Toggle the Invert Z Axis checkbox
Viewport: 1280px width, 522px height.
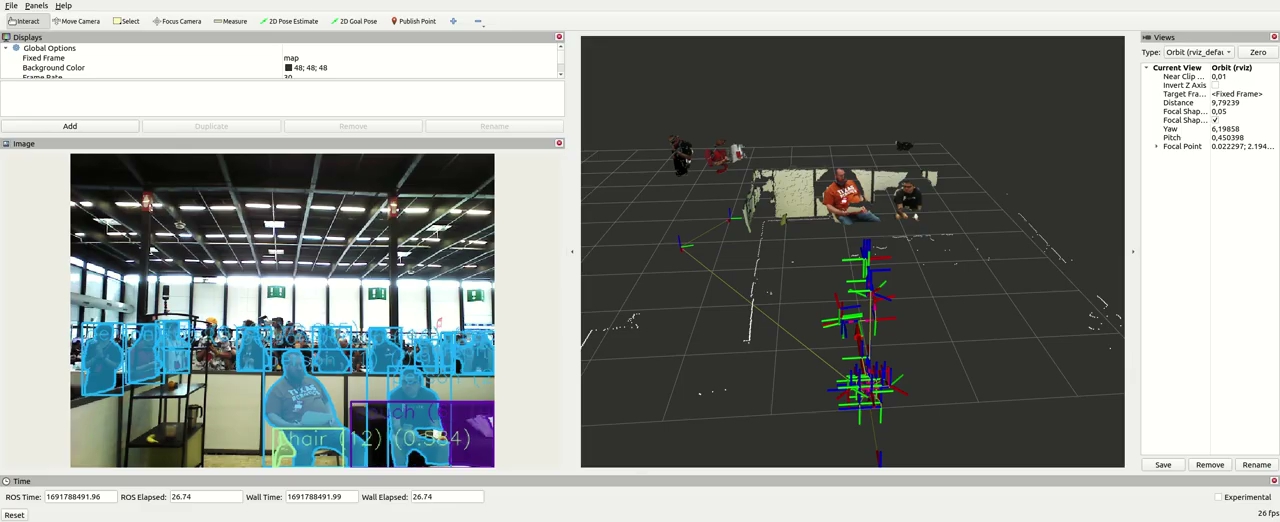click(1215, 85)
